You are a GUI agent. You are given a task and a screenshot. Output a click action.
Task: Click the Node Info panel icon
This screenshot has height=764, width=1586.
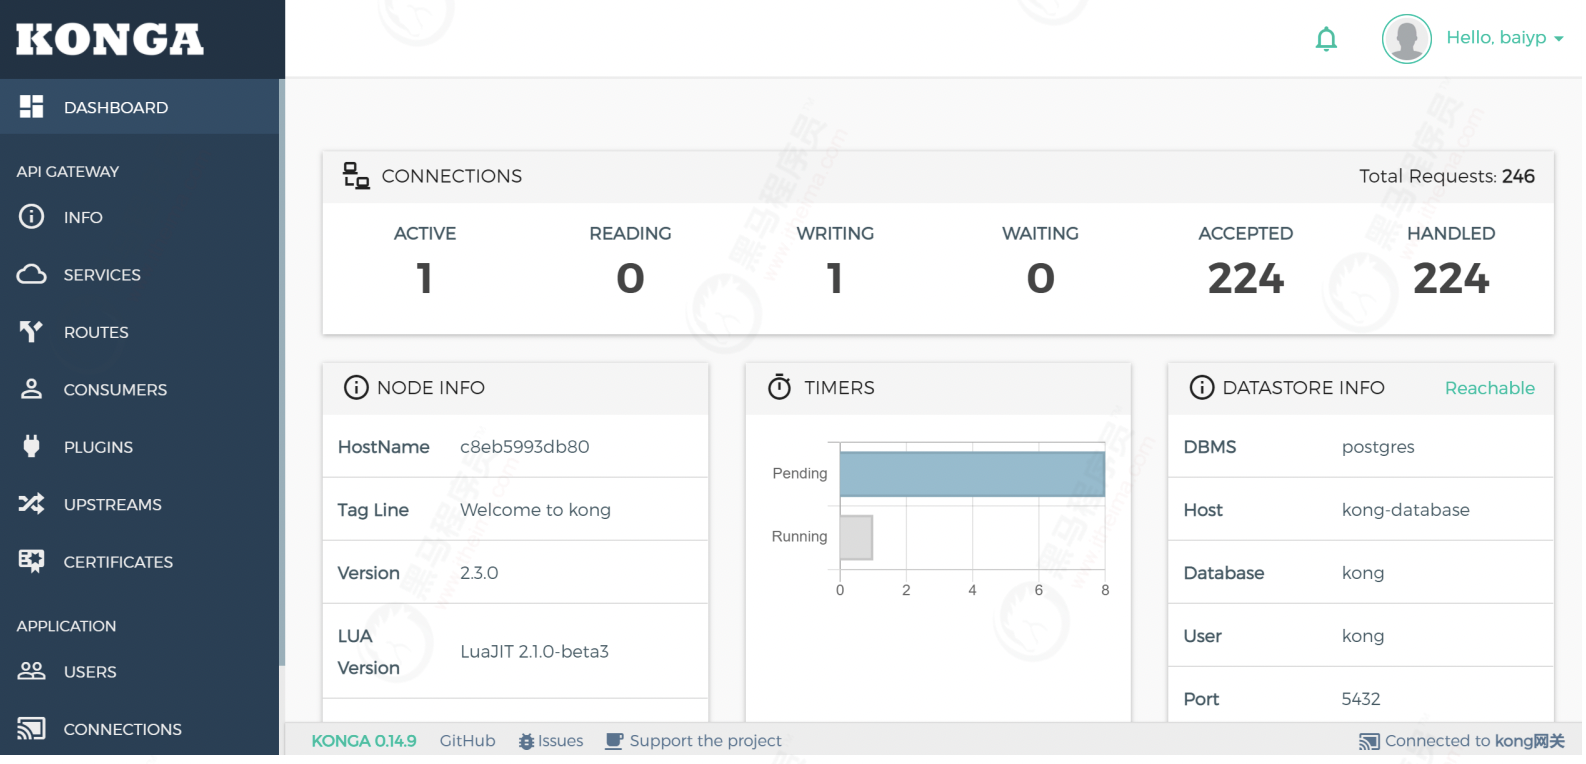(x=356, y=387)
